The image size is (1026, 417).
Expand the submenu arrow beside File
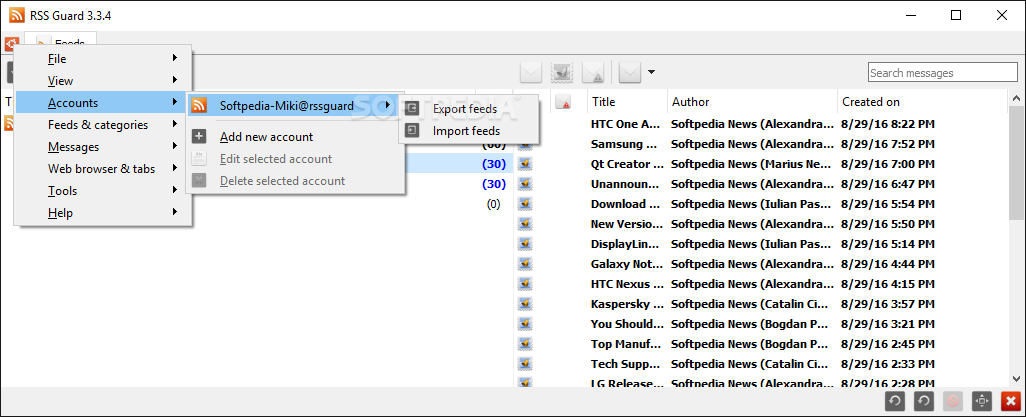(x=175, y=58)
